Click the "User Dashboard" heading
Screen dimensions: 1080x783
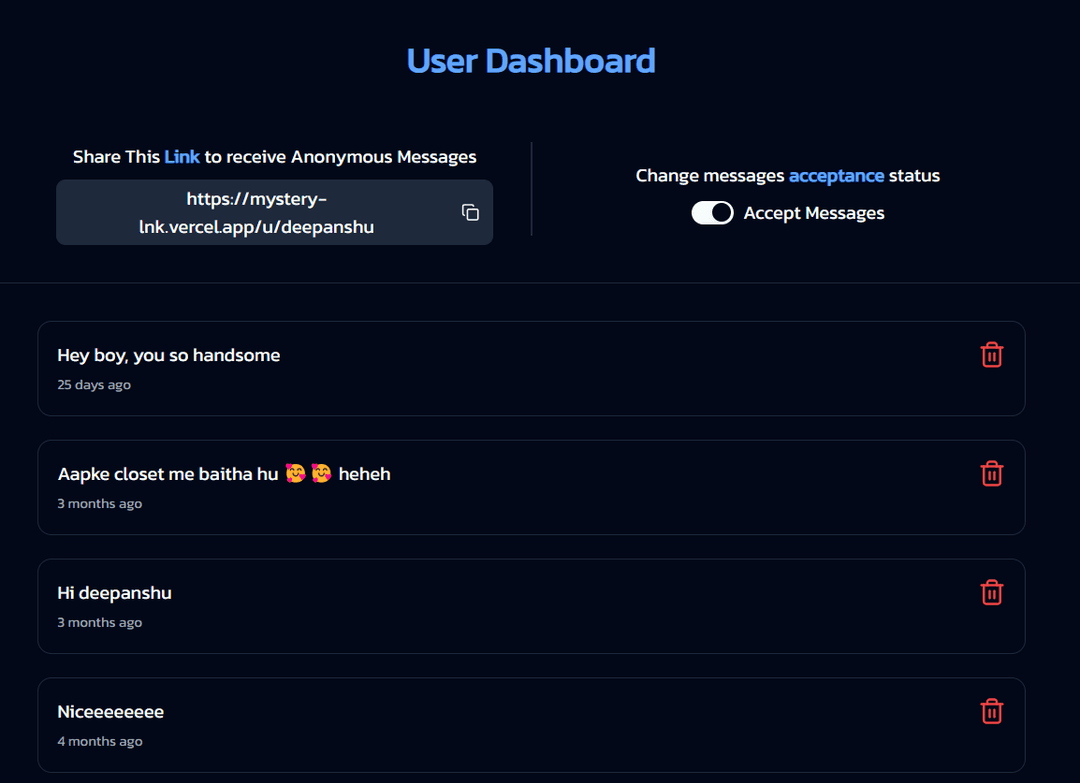(x=531, y=61)
